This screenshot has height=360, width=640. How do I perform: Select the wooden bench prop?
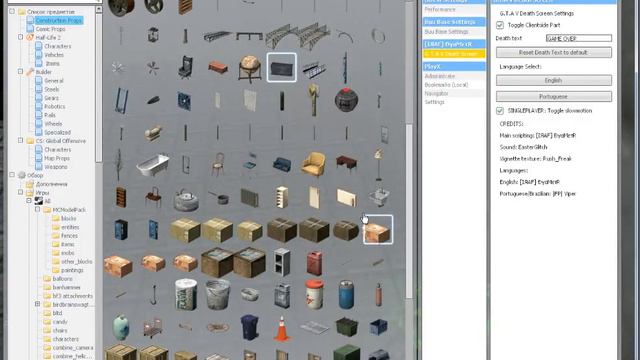pos(218,68)
